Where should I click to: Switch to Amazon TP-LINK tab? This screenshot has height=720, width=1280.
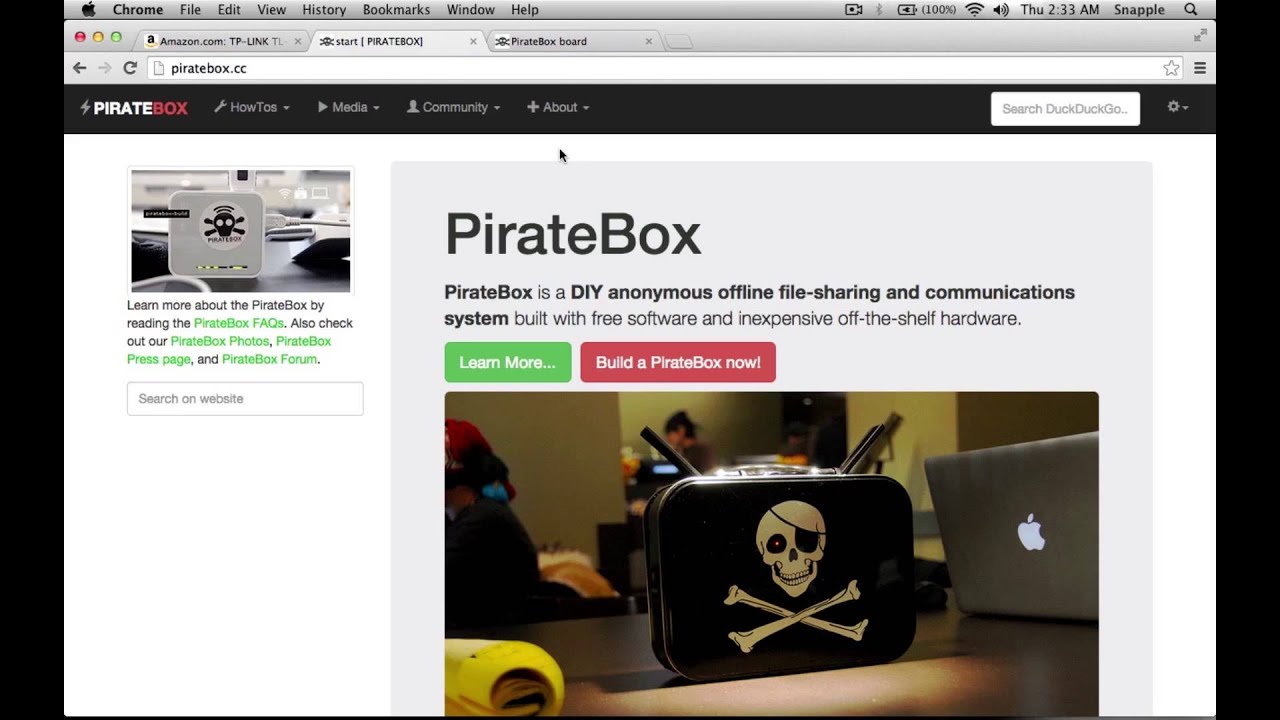[222, 41]
